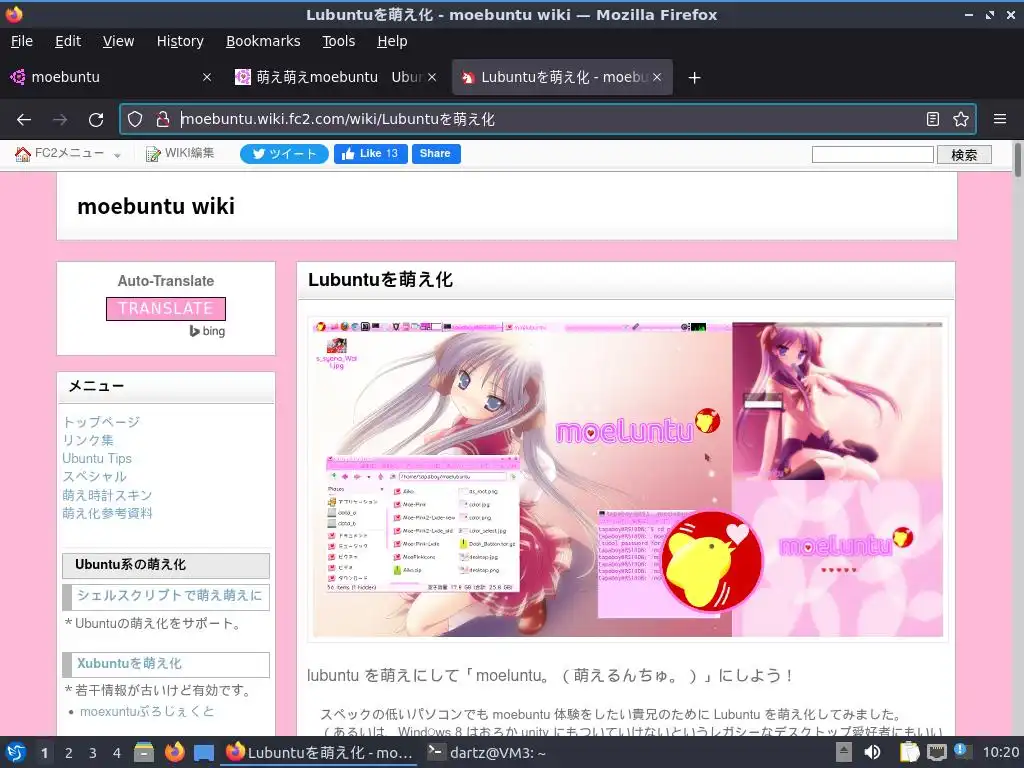
Task: Close the 萌え萌えmoebuntu tab
Action: pos(432,77)
